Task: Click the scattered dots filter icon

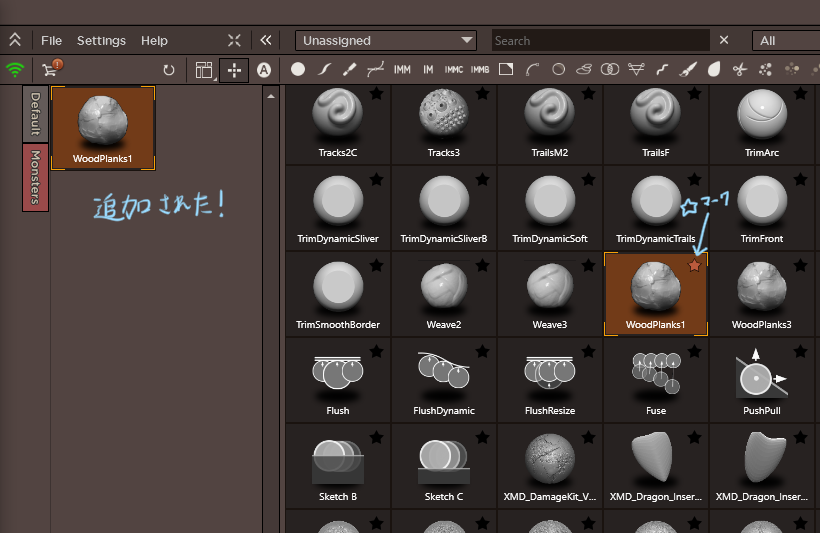Action: click(x=766, y=69)
